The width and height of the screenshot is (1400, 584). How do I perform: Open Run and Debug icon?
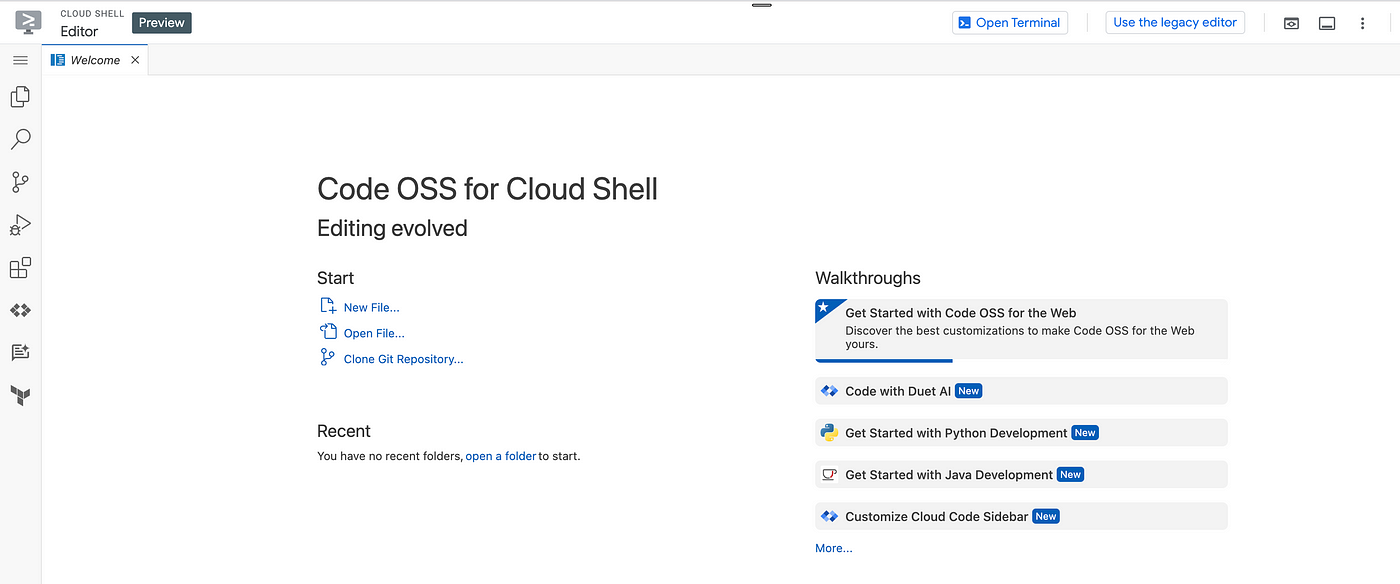(20, 225)
